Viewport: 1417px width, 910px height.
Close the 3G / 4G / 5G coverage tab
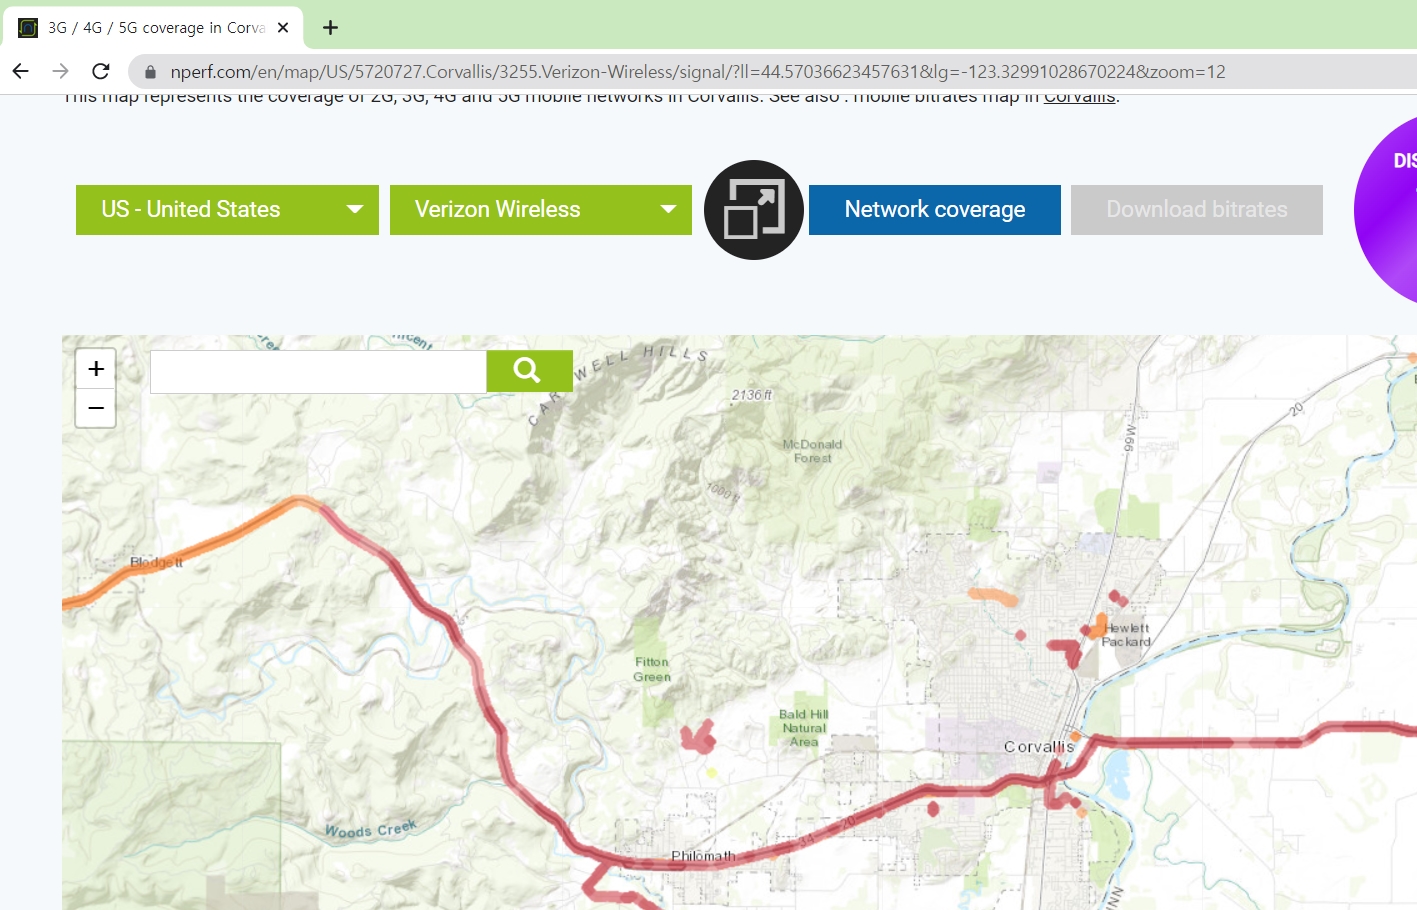pos(283,27)
